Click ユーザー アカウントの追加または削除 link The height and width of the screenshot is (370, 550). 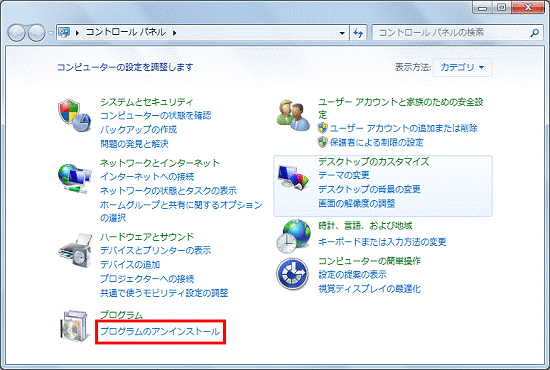[403, 128]
